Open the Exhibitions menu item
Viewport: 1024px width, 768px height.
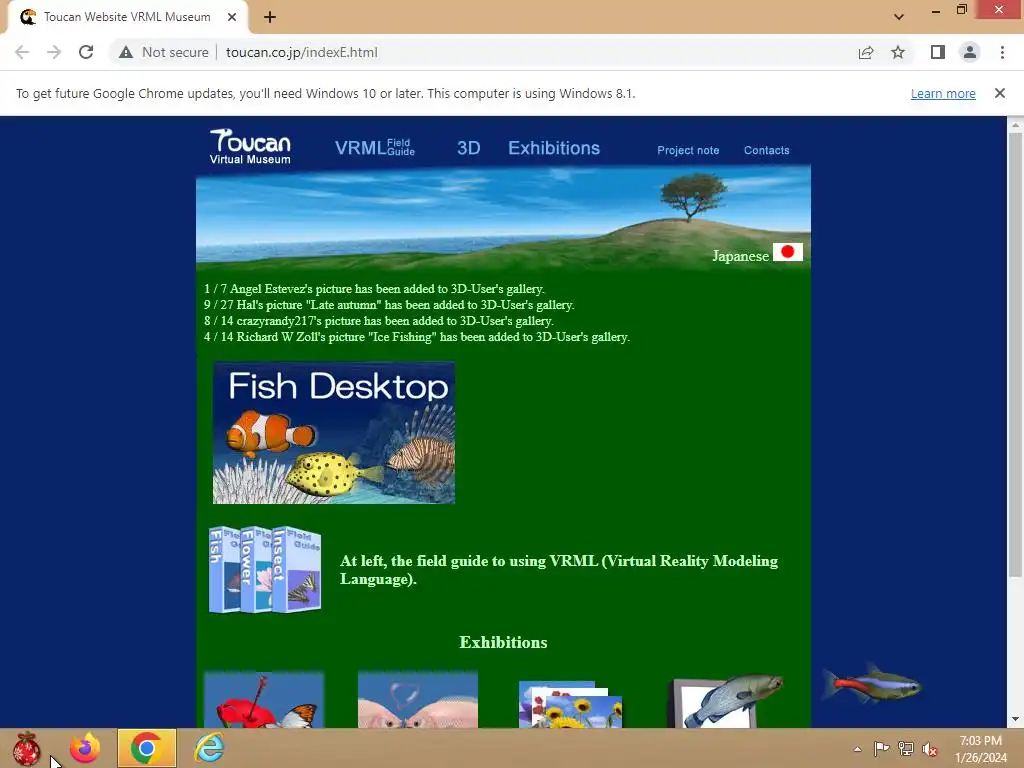pos(554,148)
